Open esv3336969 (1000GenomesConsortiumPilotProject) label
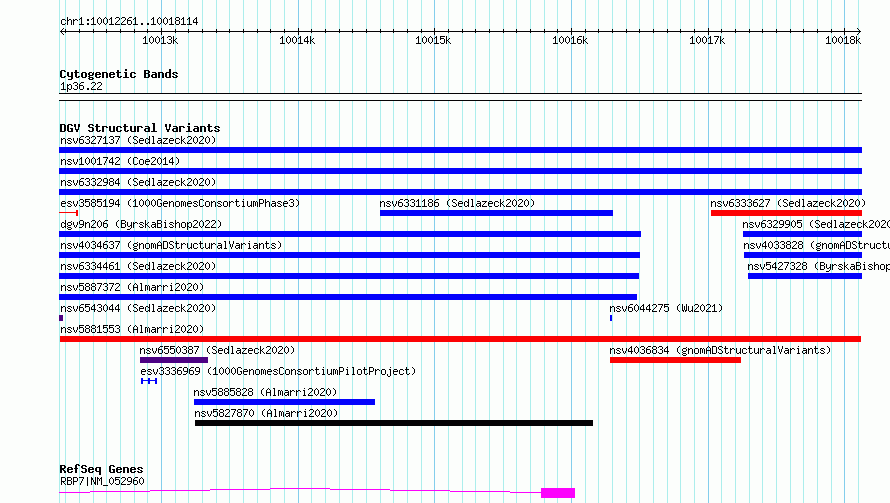This screenshot has height=503, width=890. point(278,371)
